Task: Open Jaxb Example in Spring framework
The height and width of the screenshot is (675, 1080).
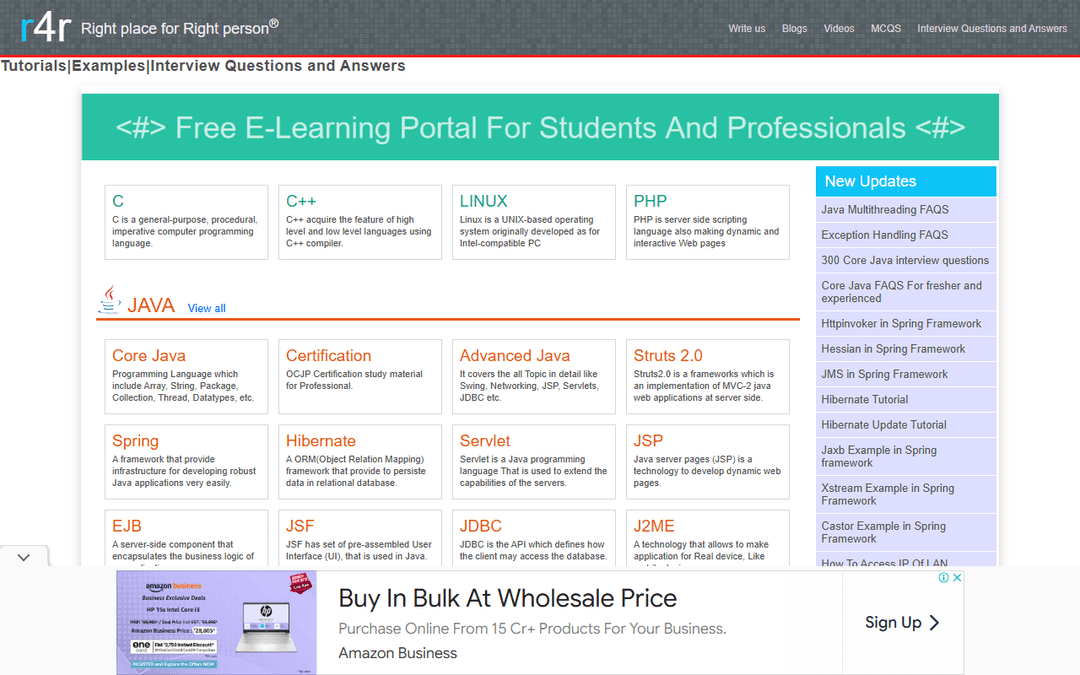Action: click(x=906, y=457)
